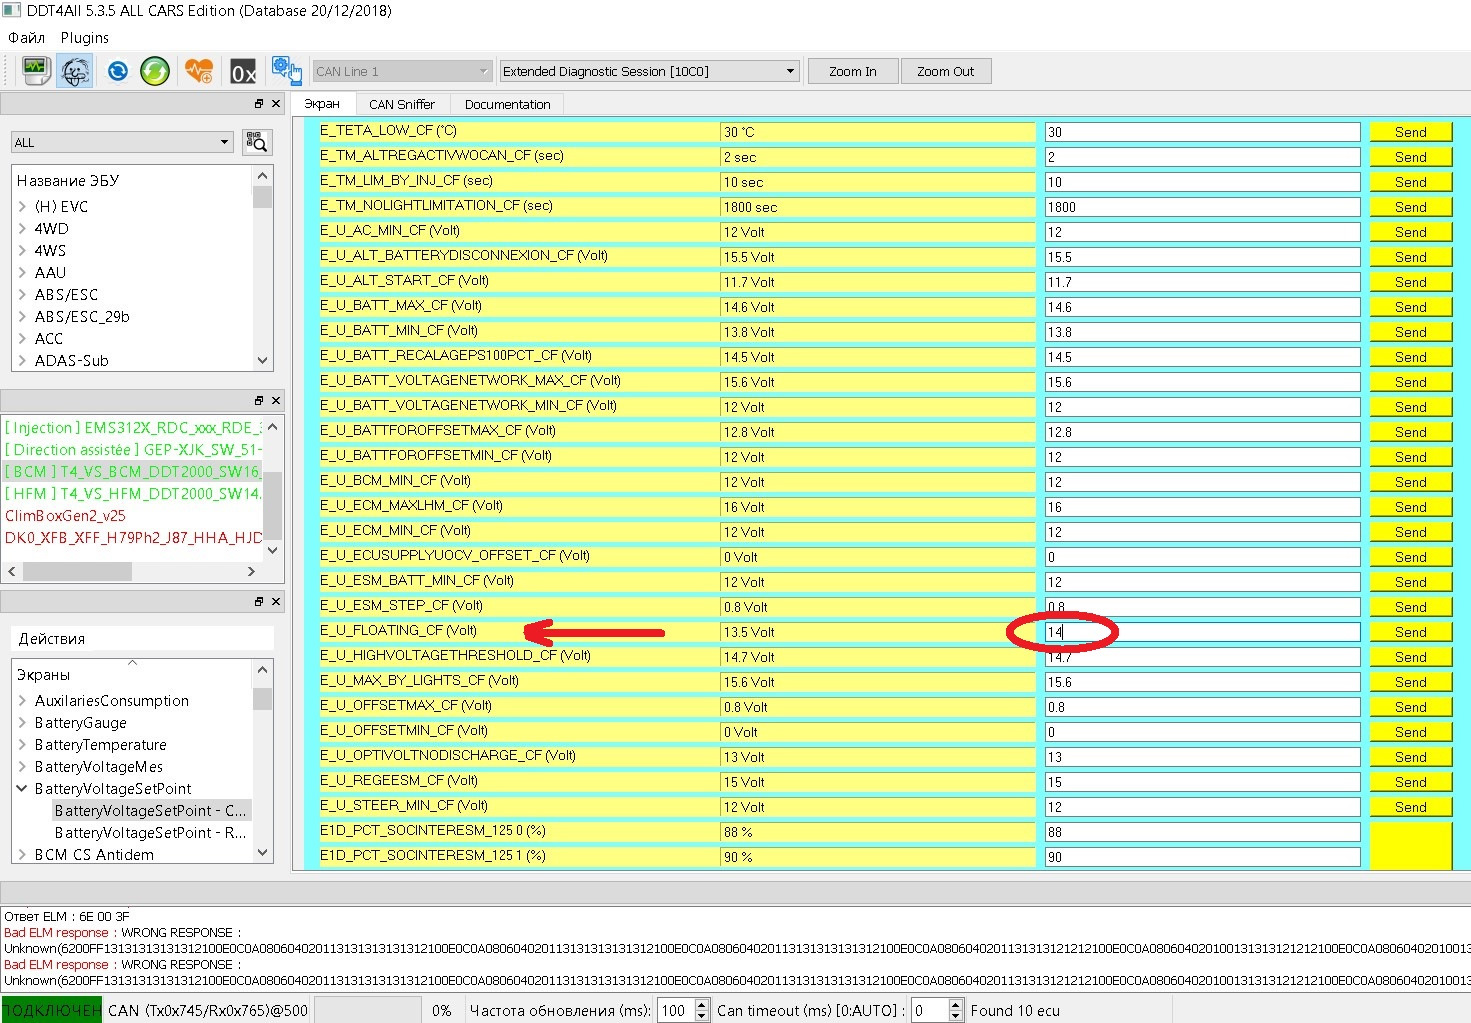Select the [ BCM ] T4_VS_BCM ECU entry
The height and width of the screenshot is (1023, 1471).
[133, 472]
